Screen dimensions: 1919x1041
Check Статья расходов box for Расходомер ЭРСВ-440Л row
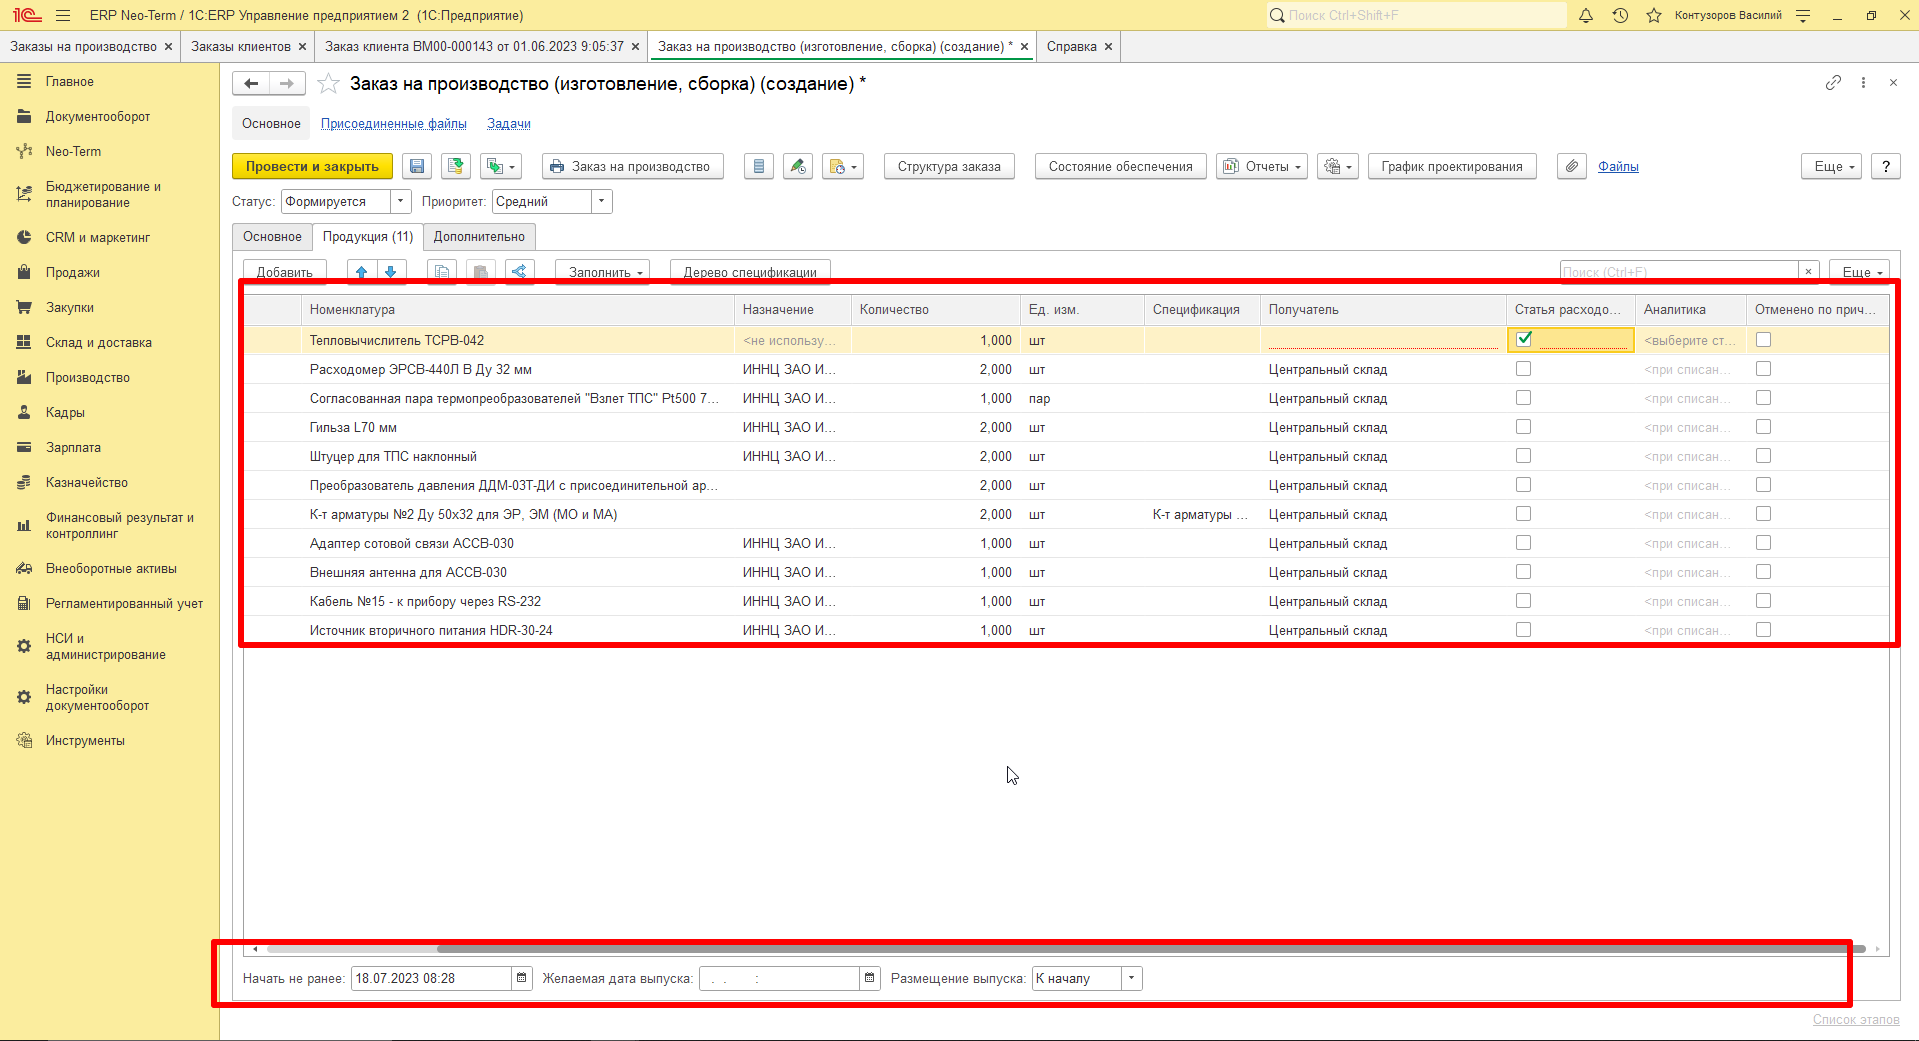click(1523, 369)
